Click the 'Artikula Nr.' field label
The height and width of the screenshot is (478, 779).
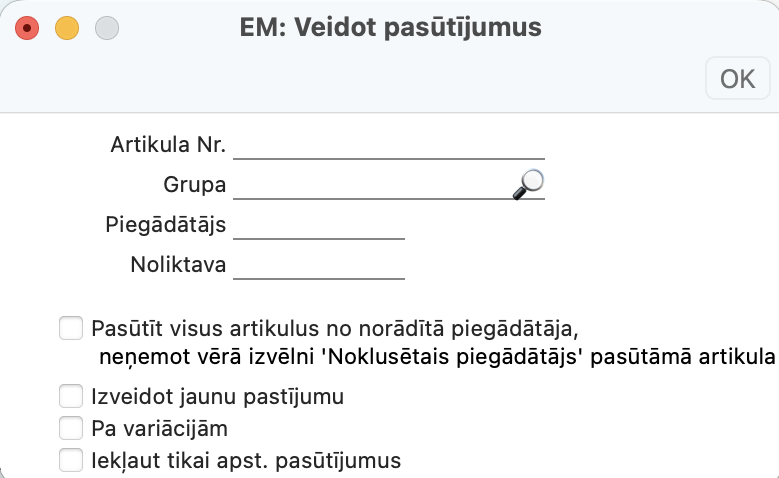point(168,146)
